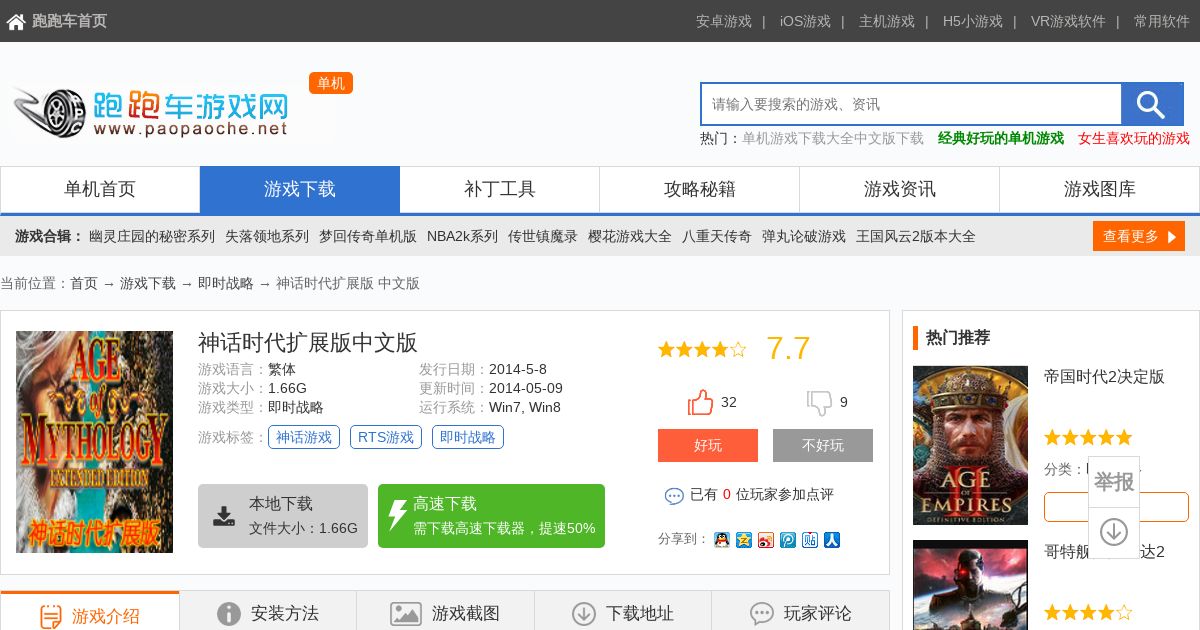Click 安卓游戏 top link

click(724, 21)
